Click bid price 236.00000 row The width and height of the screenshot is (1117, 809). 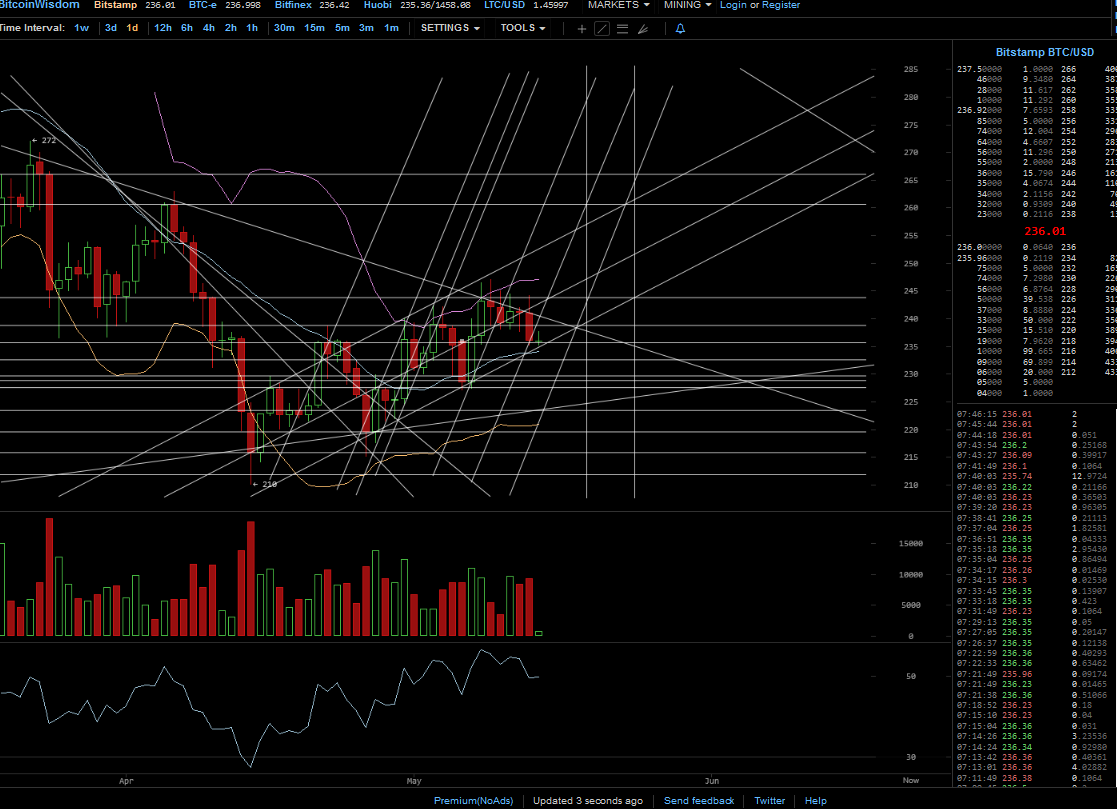click(1035, 247)
